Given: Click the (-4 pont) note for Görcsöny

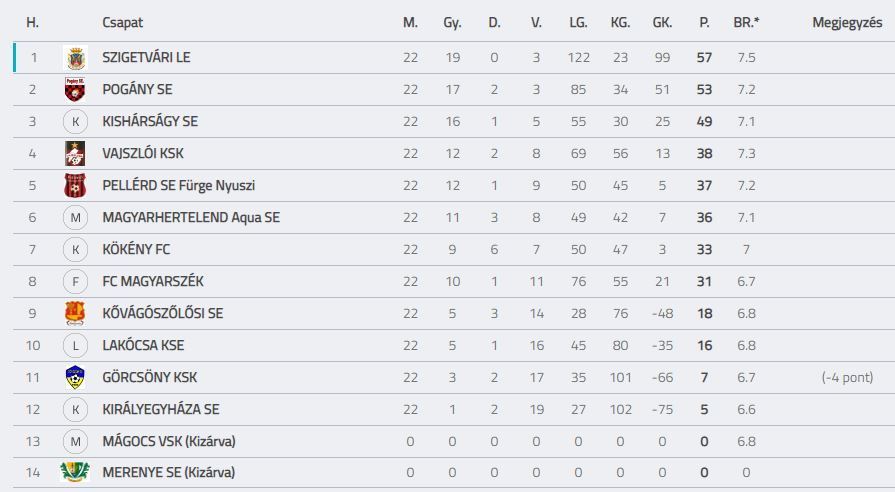Looking at the screenshot, I should point(847,377).
